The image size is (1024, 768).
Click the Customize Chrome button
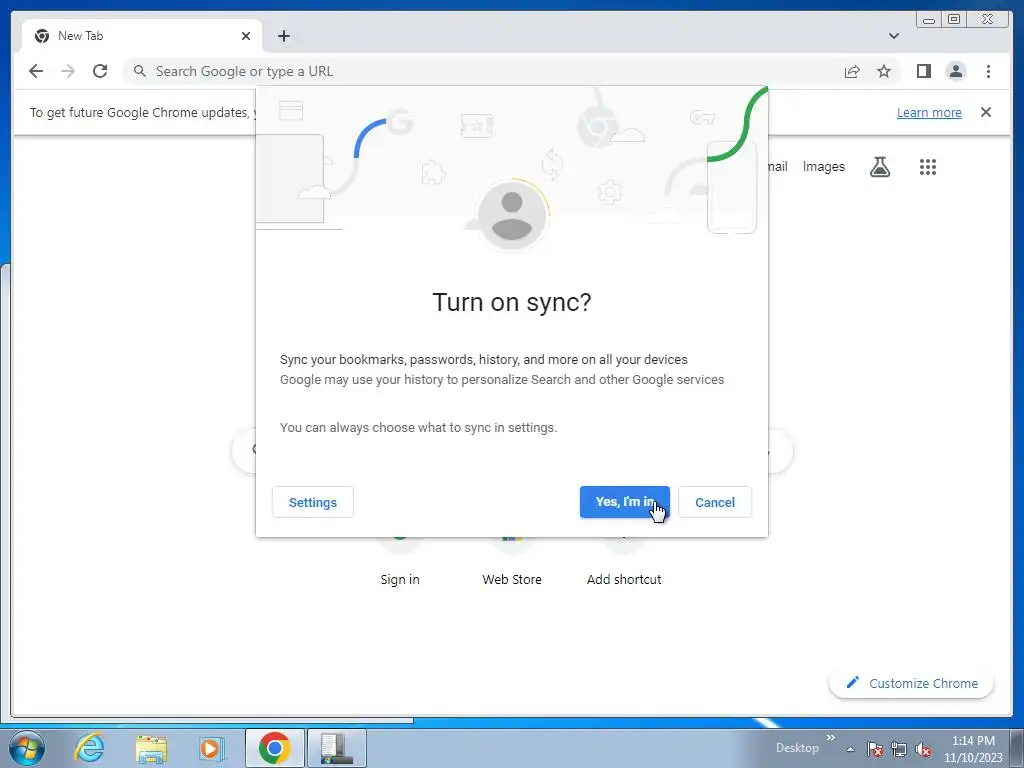click(911, 683)
